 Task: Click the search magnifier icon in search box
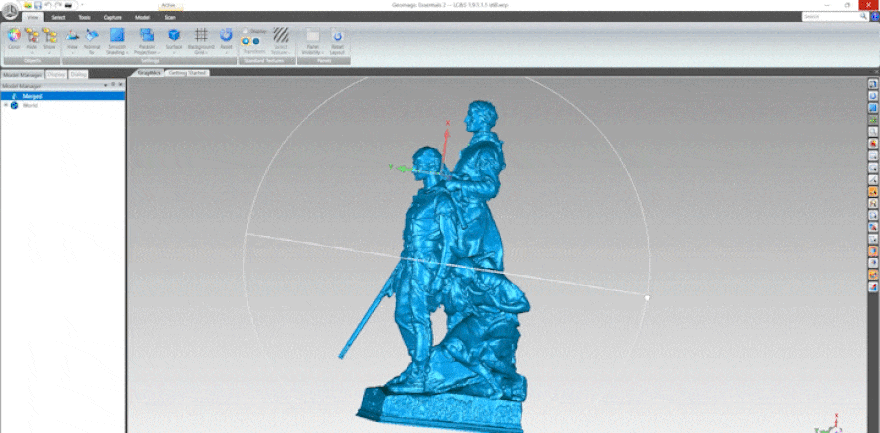click(864, 17)
